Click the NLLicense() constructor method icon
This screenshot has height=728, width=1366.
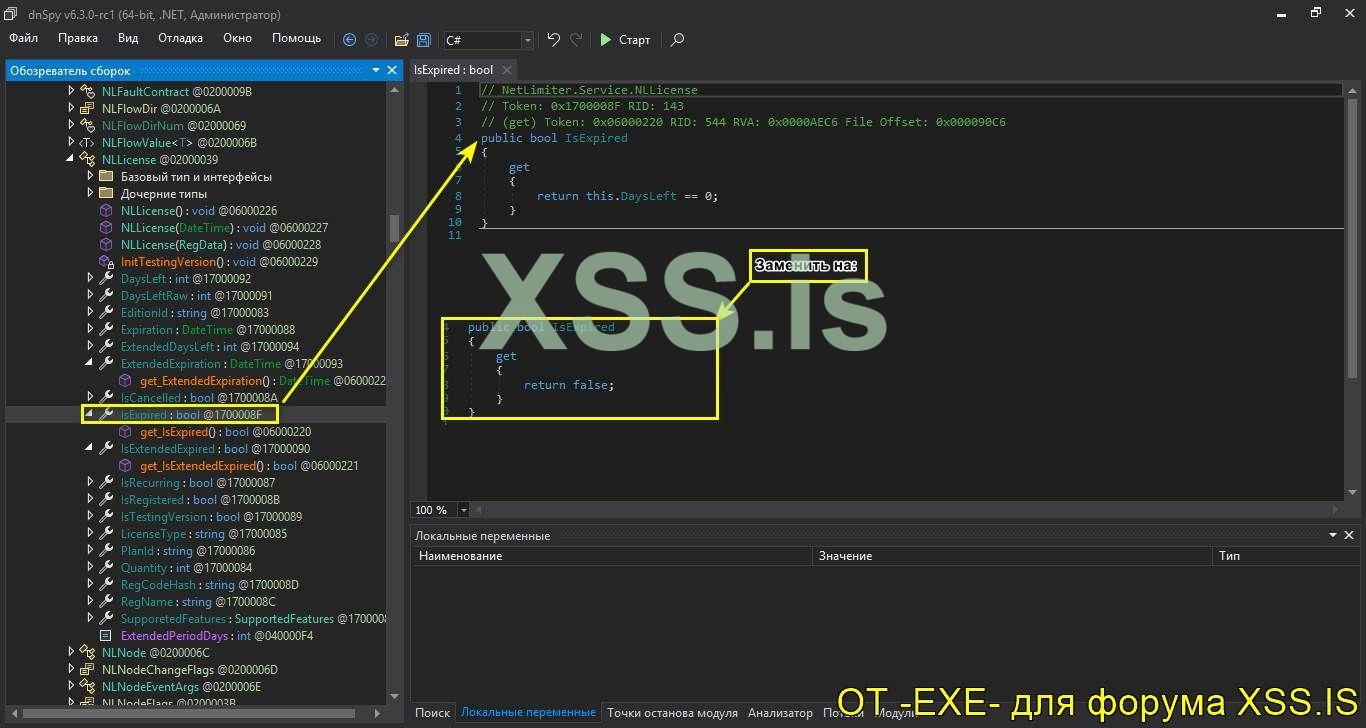point(106,210)
